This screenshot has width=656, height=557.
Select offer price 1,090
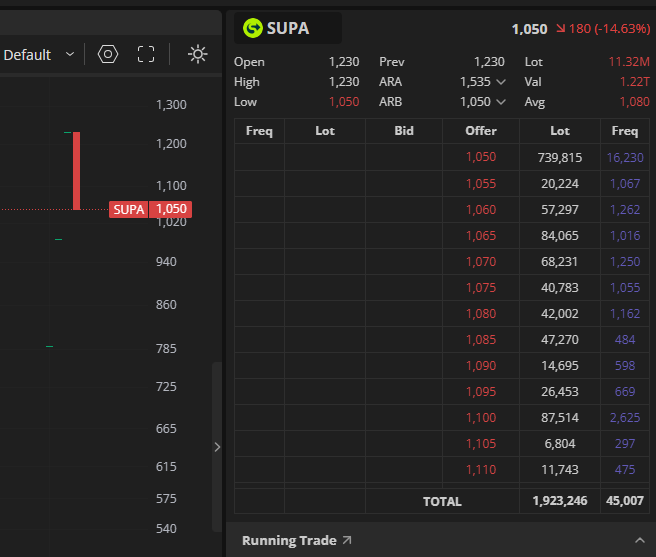(x=481, y=365)
